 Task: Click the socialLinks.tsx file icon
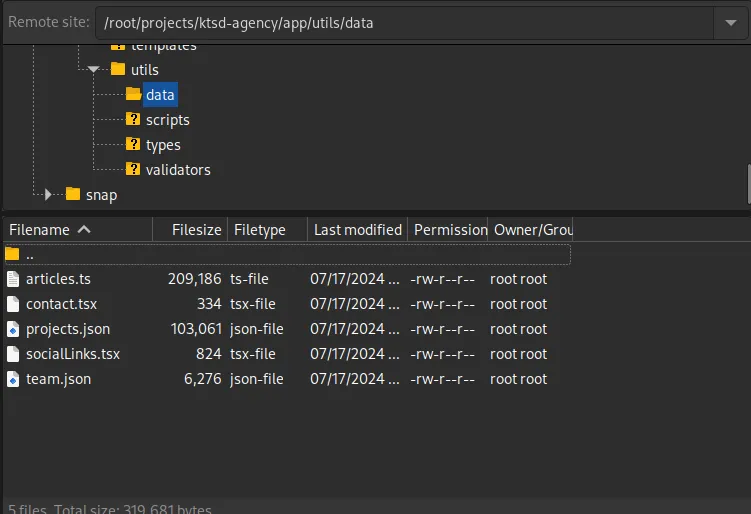tap(12, 354)
